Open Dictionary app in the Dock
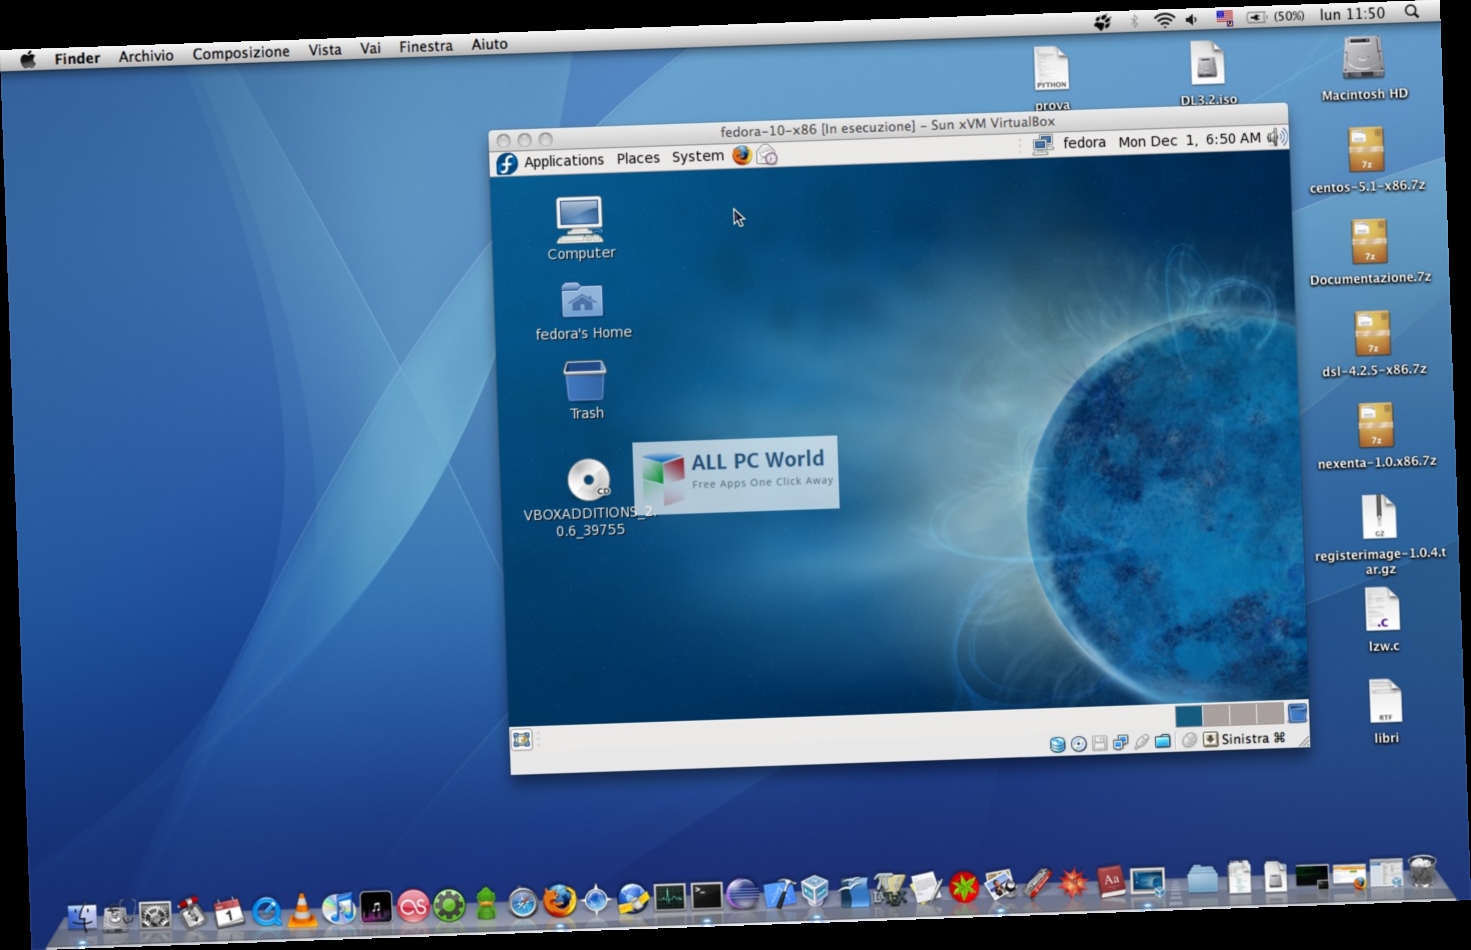 pos(1110,880)
